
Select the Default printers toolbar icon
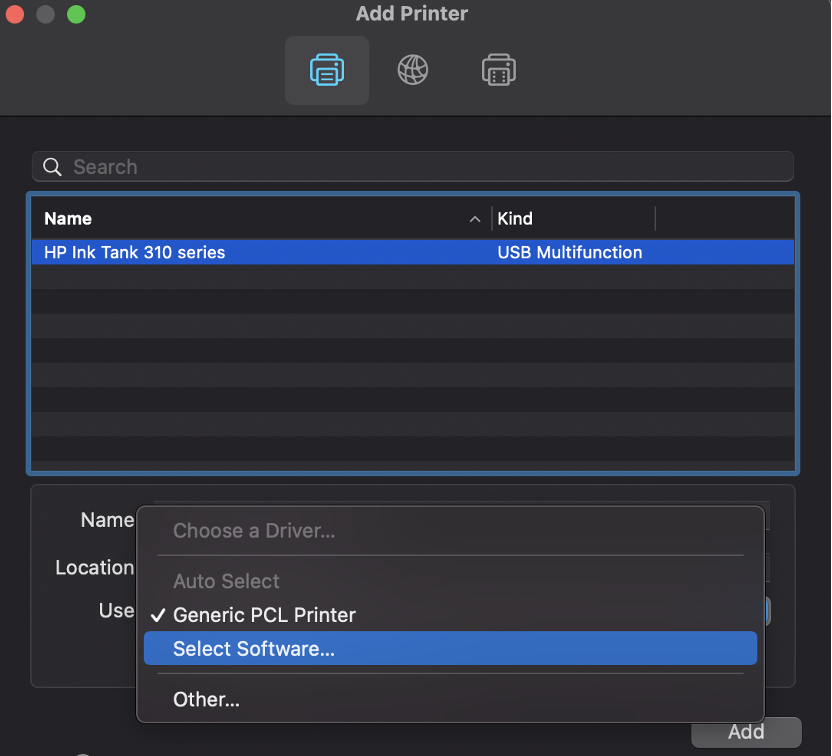327,70
